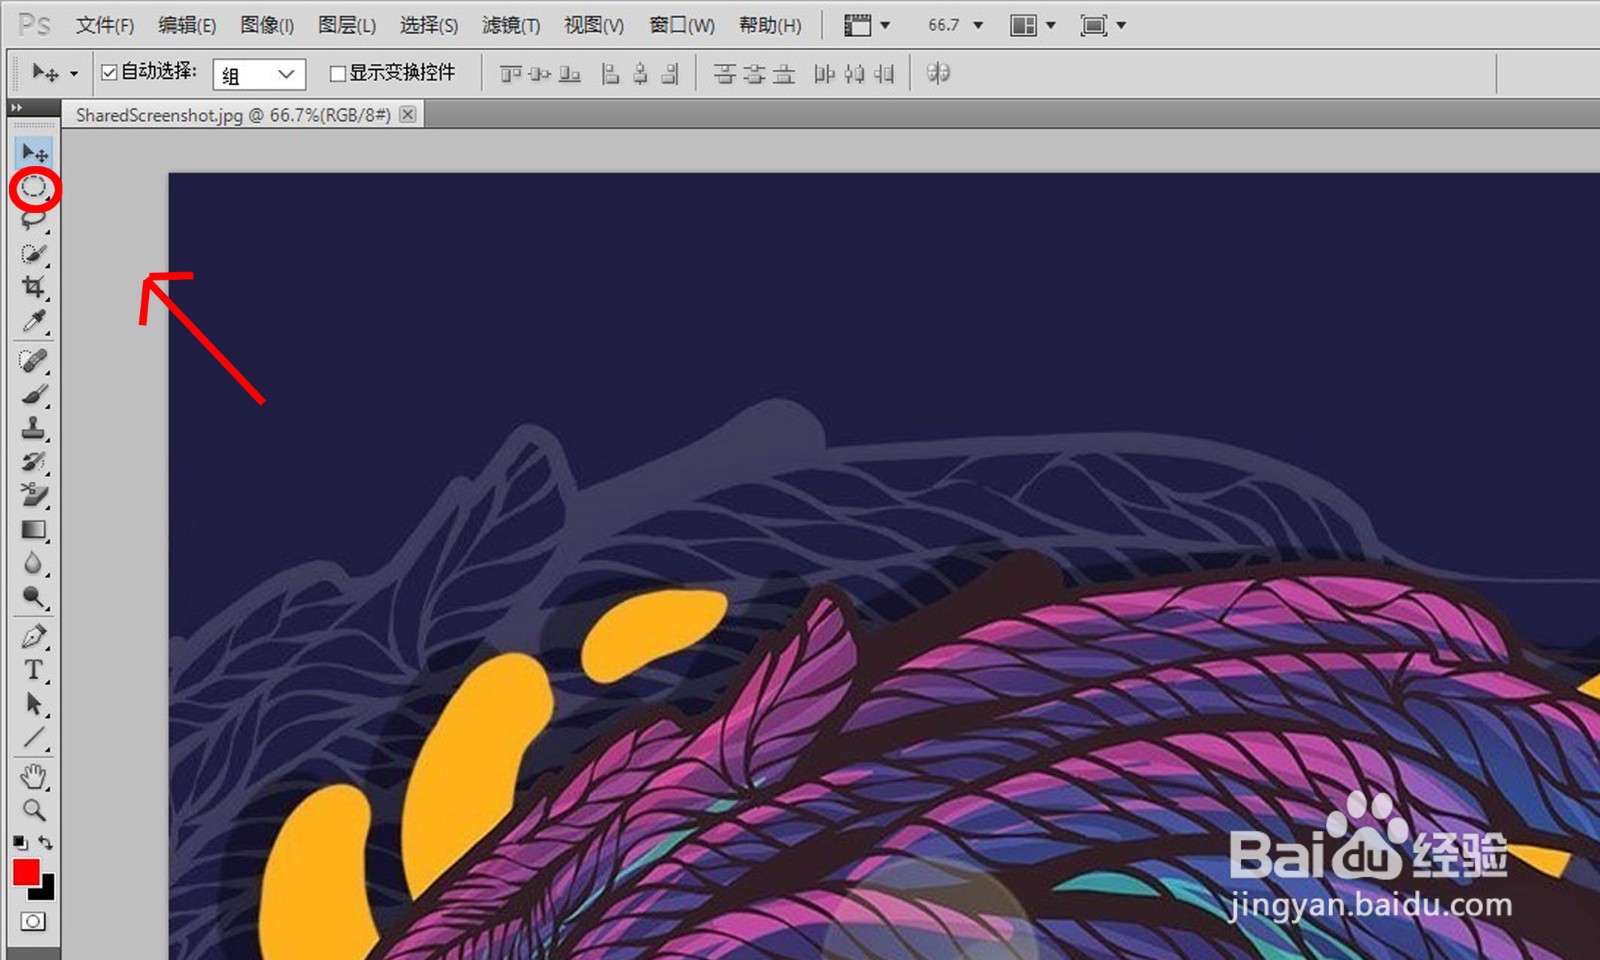Open the 滤镜(T) menu
Screen dimensions: 1600x960
(511, 25)
